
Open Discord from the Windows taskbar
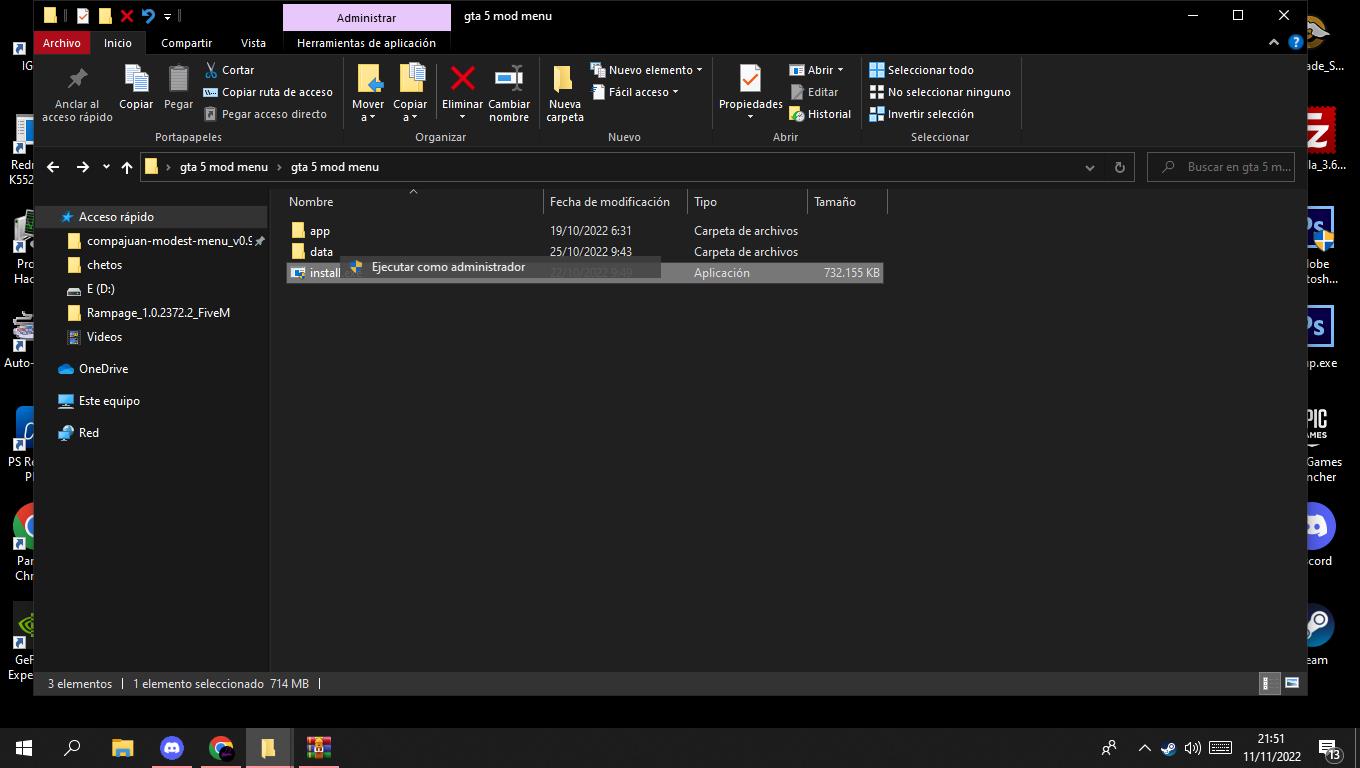(x=172, y=747)
